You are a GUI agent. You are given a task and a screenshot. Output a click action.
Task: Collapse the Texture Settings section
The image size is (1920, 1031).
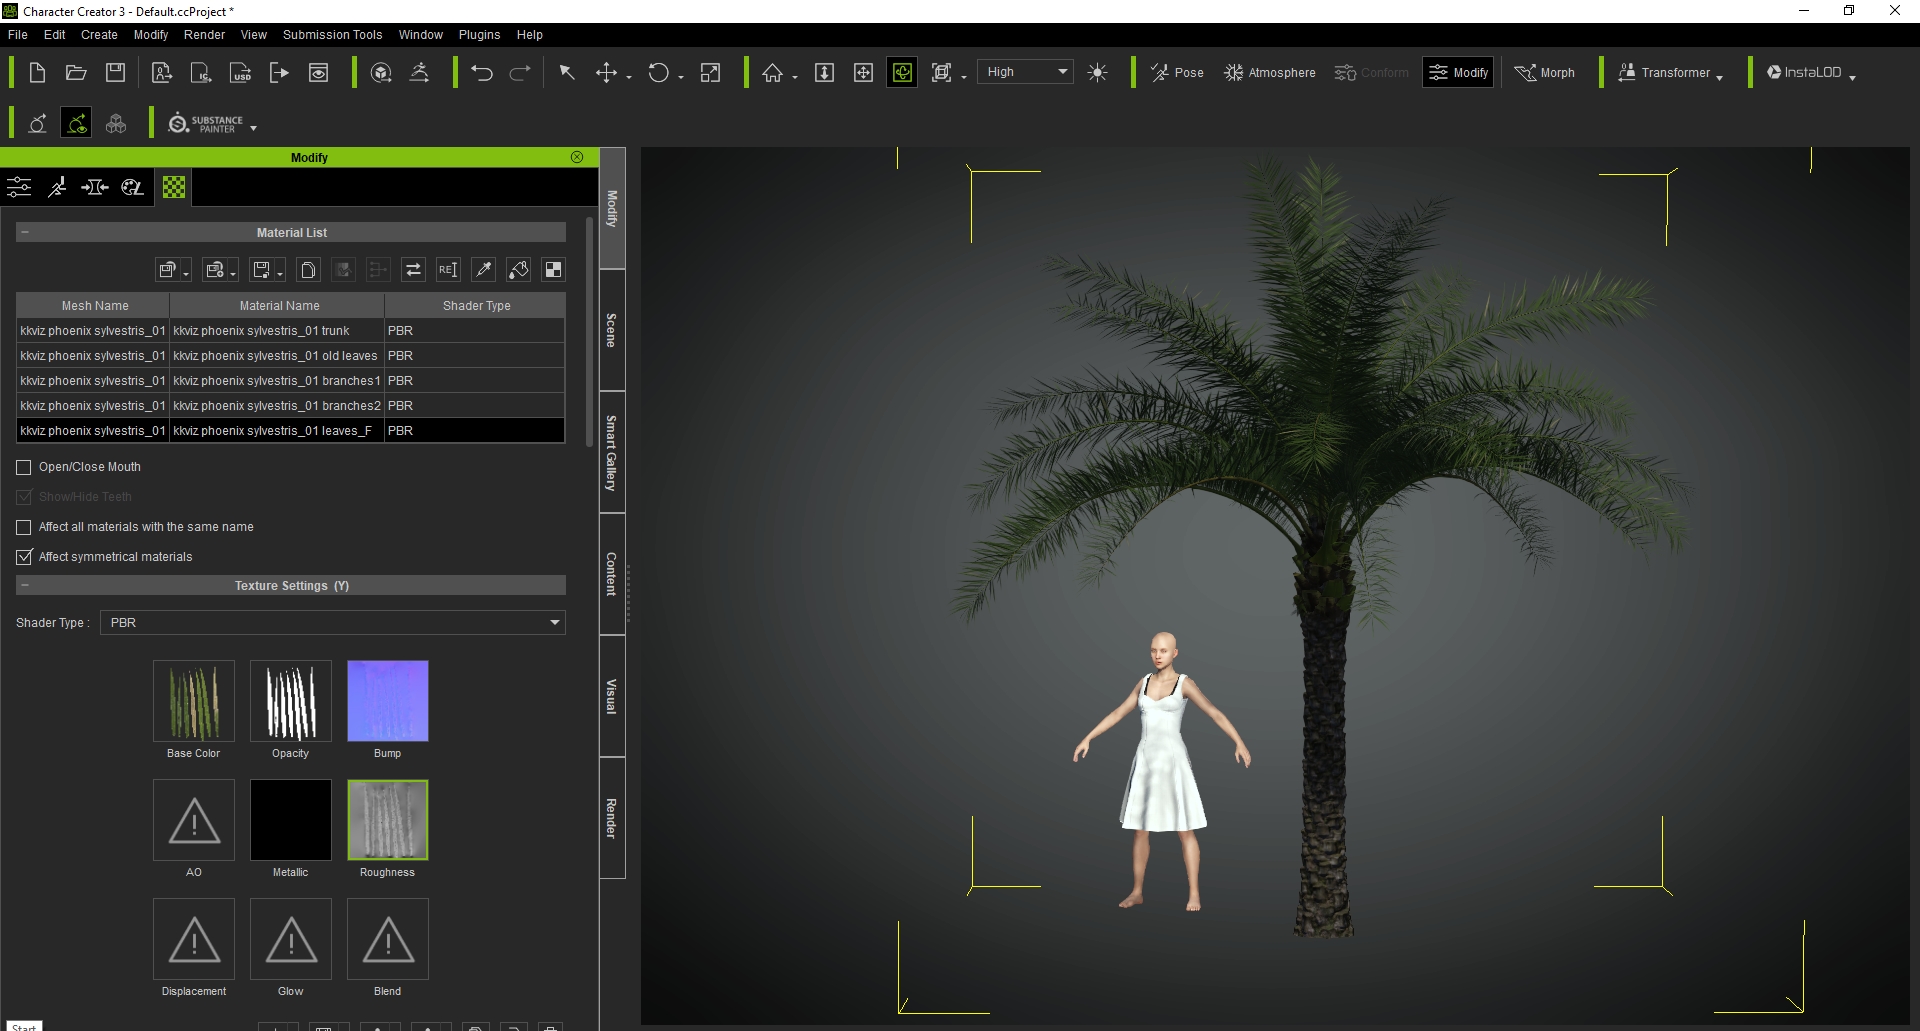tap(25, 585)
